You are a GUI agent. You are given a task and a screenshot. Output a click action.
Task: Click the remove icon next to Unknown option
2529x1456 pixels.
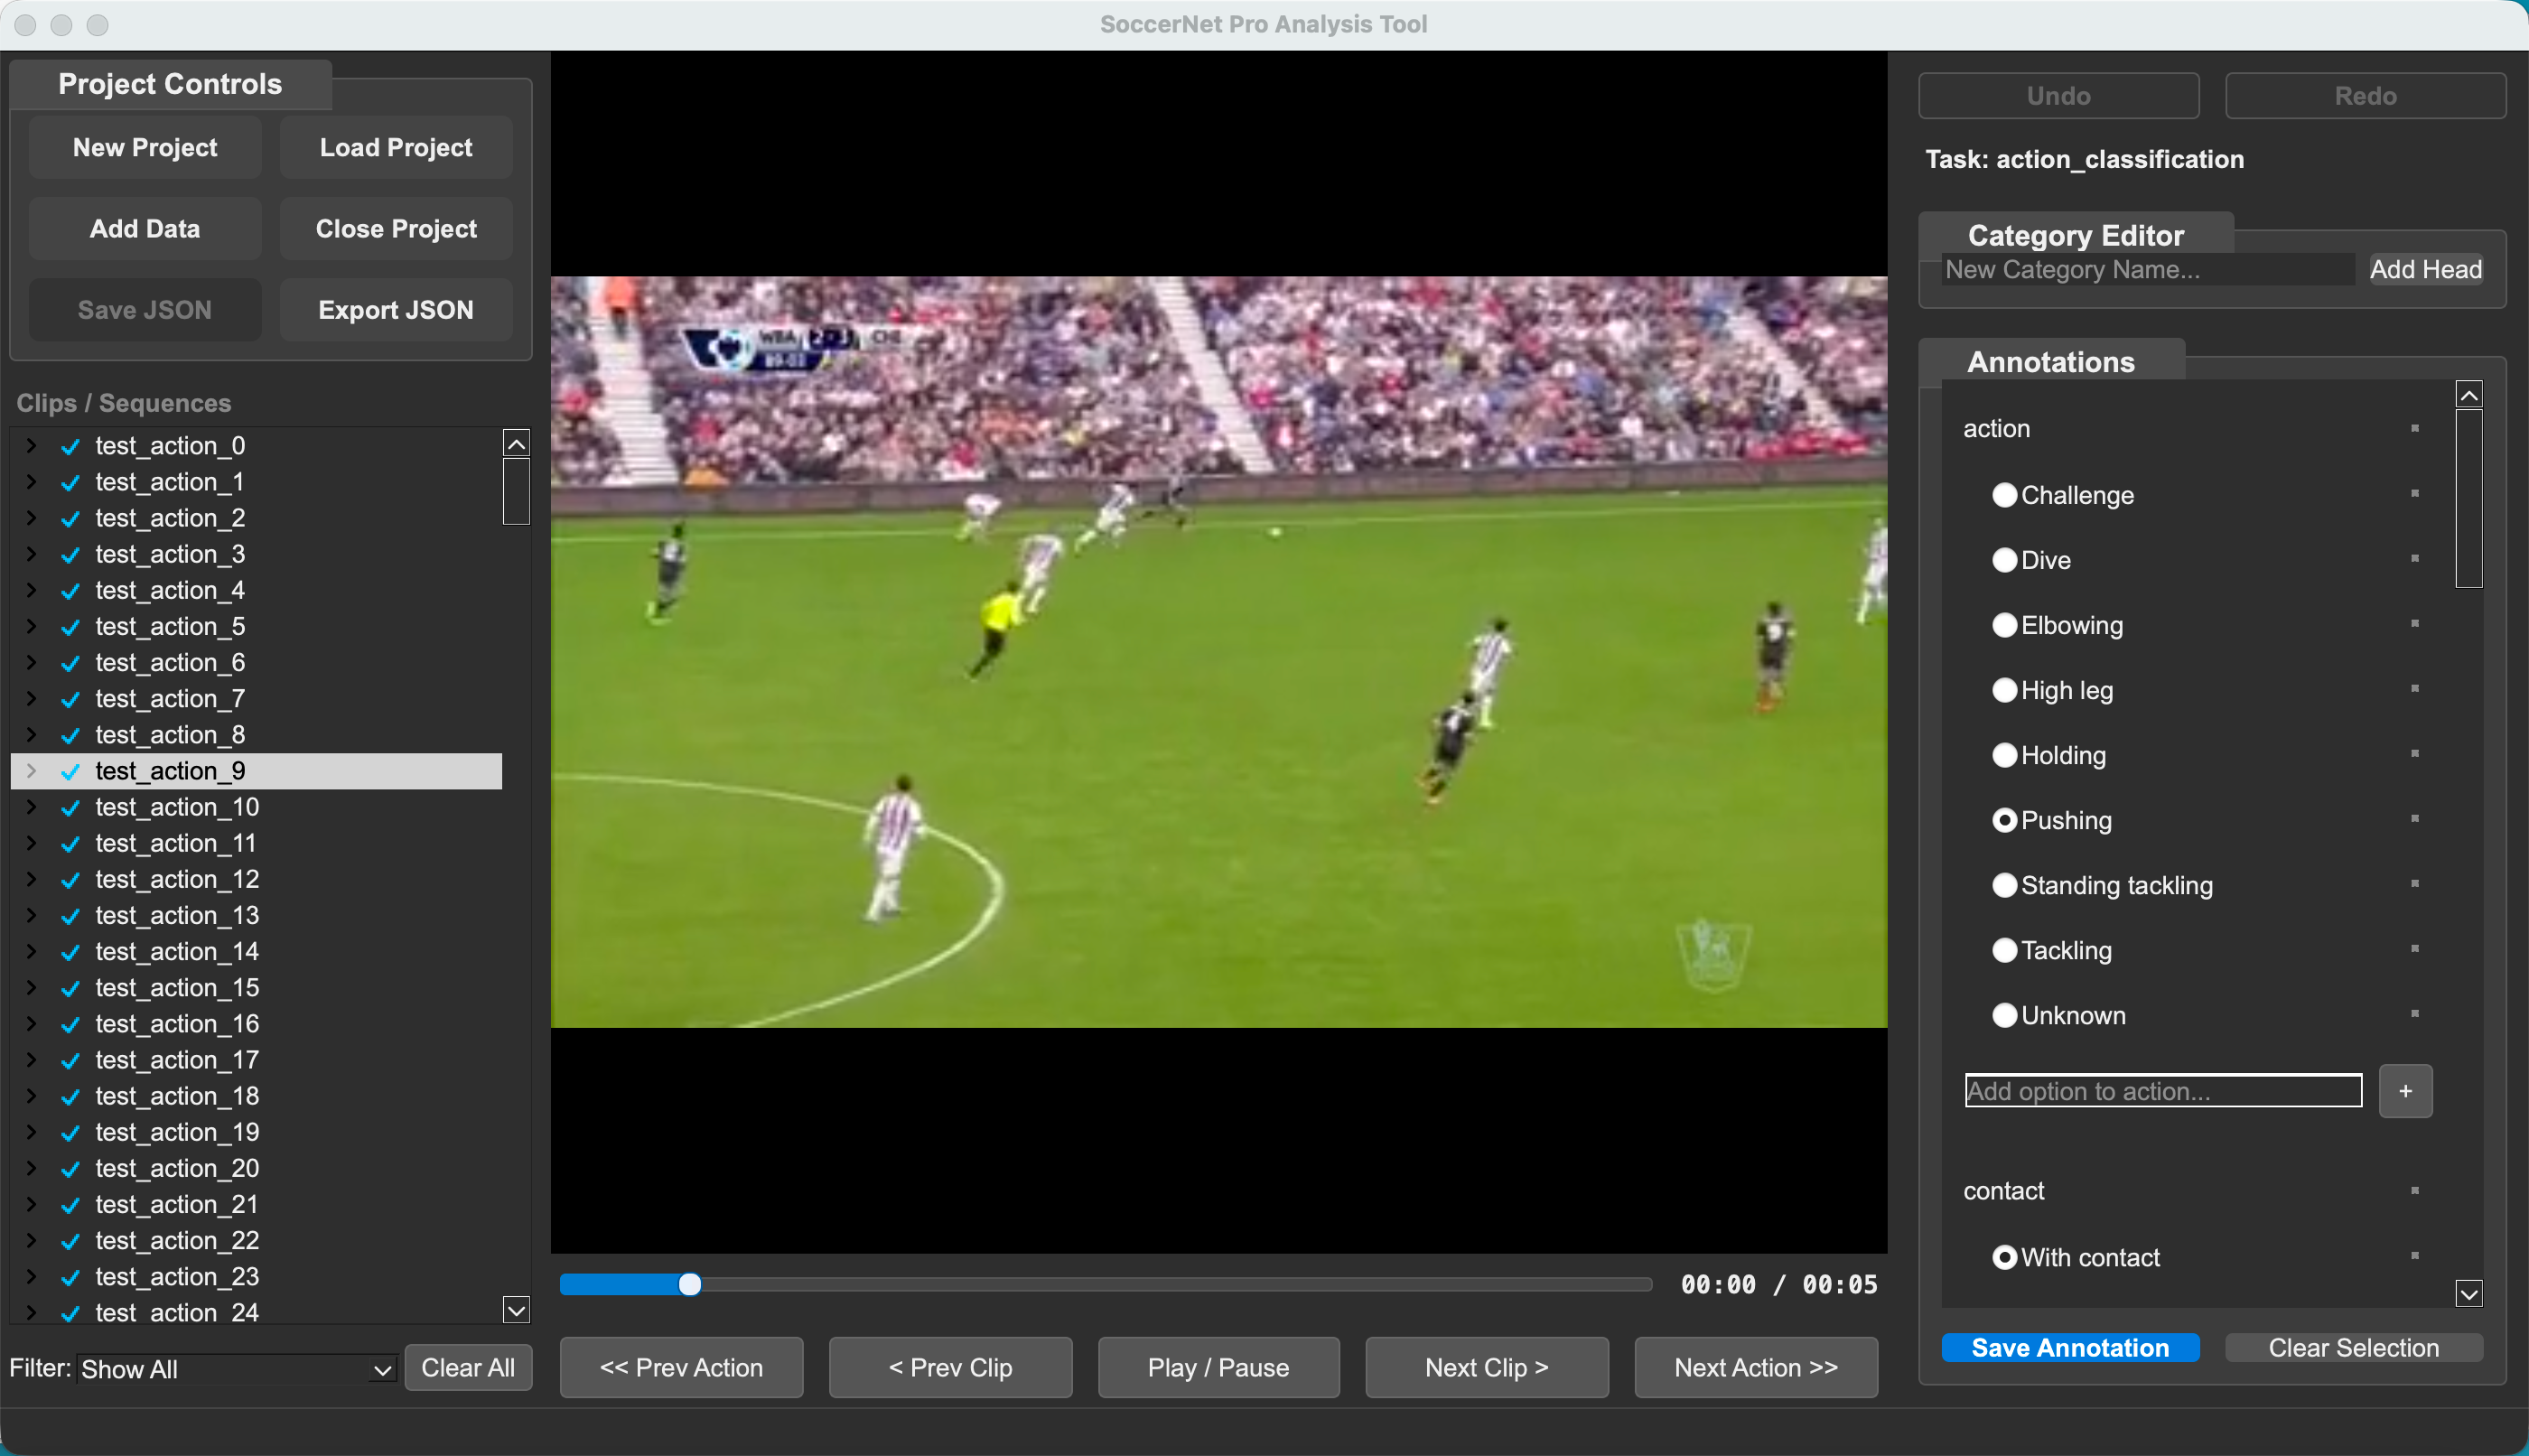2414,1014
